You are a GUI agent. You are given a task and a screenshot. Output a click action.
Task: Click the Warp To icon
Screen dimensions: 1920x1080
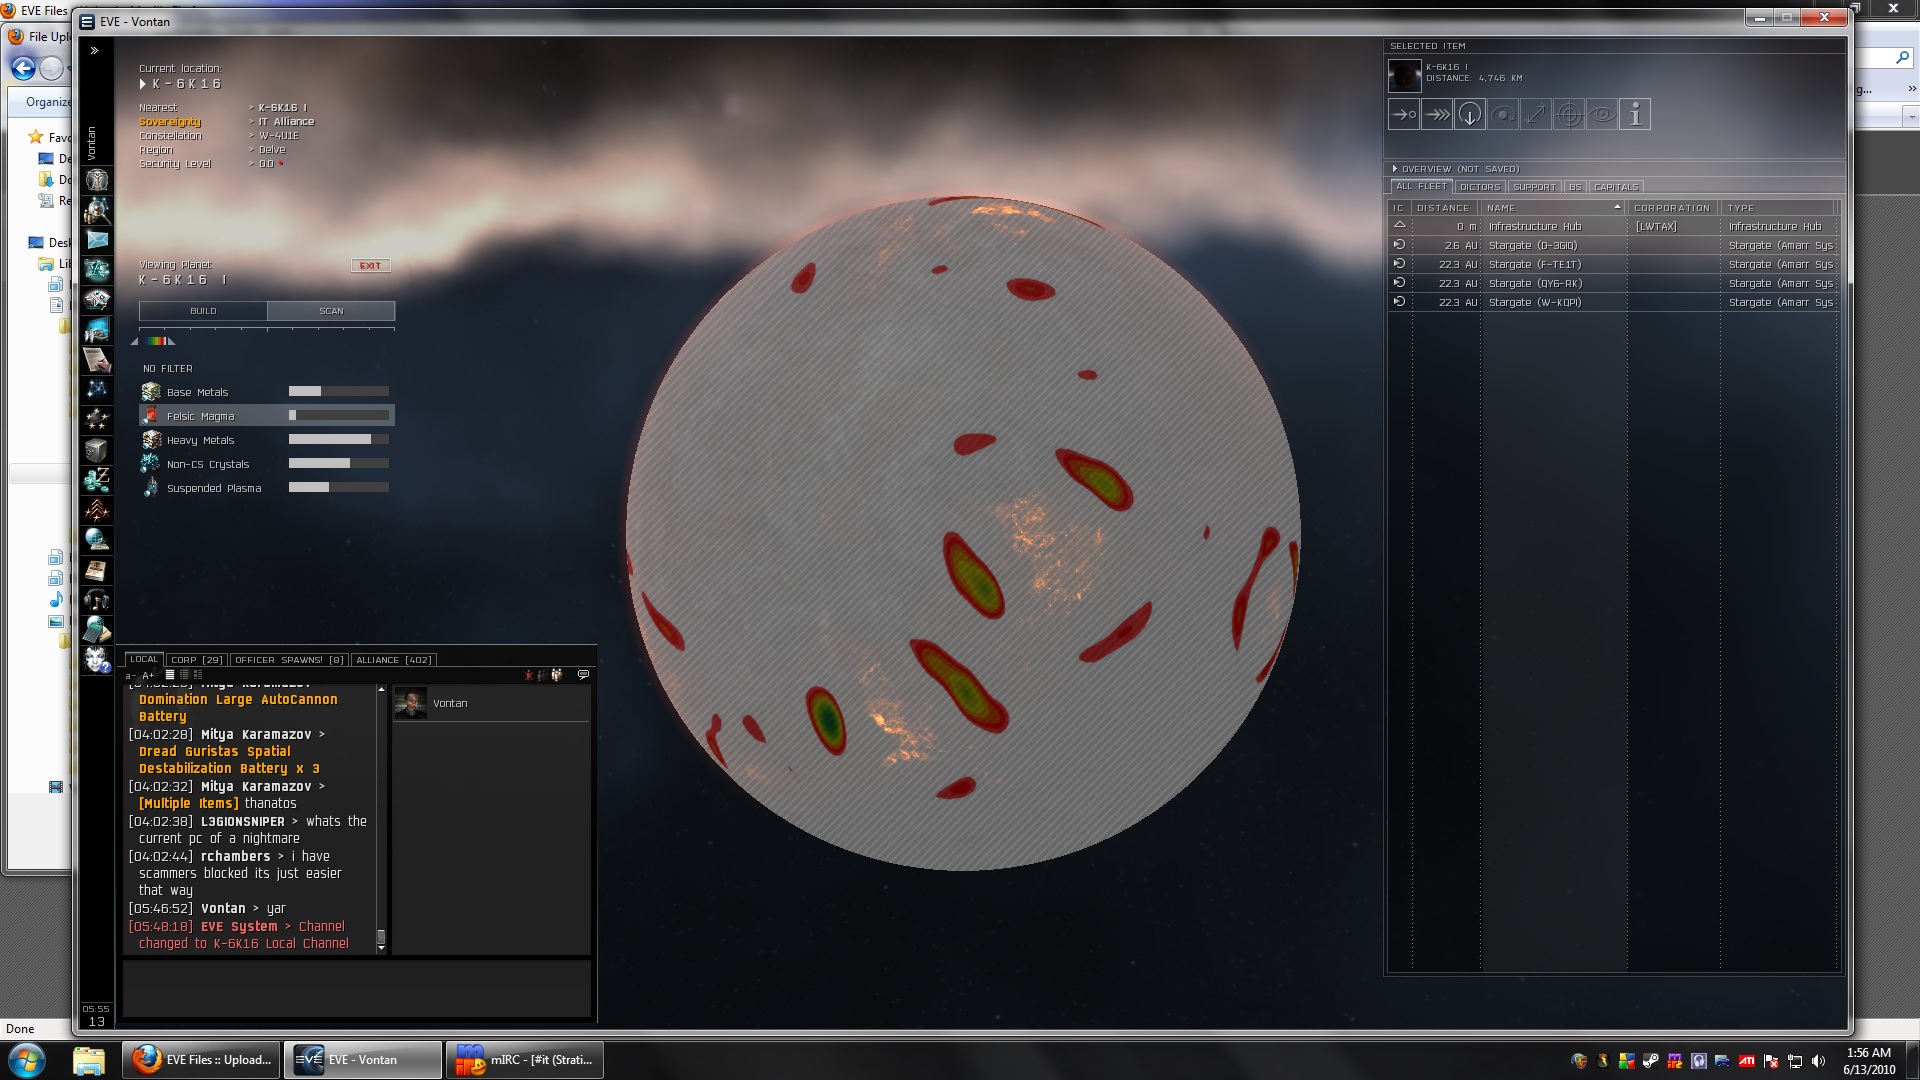(x=1437, y=115)
